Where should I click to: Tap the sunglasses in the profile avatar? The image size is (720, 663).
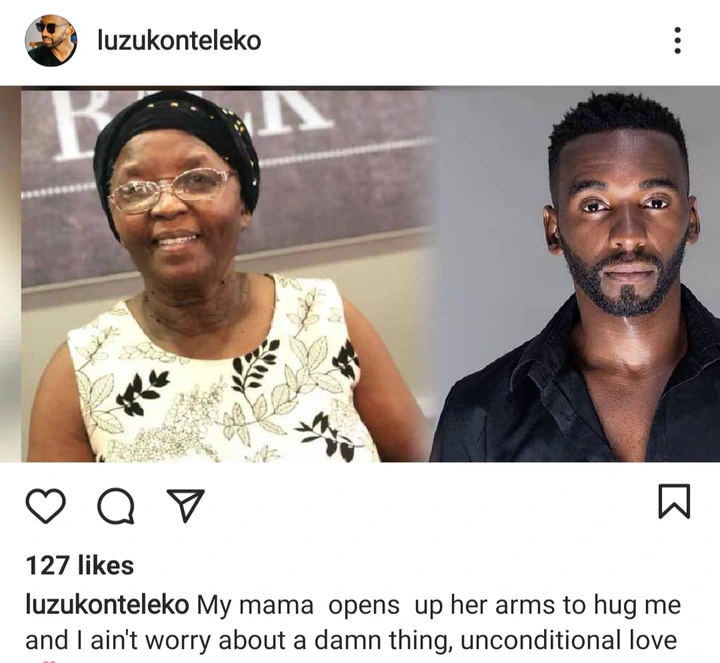[x=47, y=28]
